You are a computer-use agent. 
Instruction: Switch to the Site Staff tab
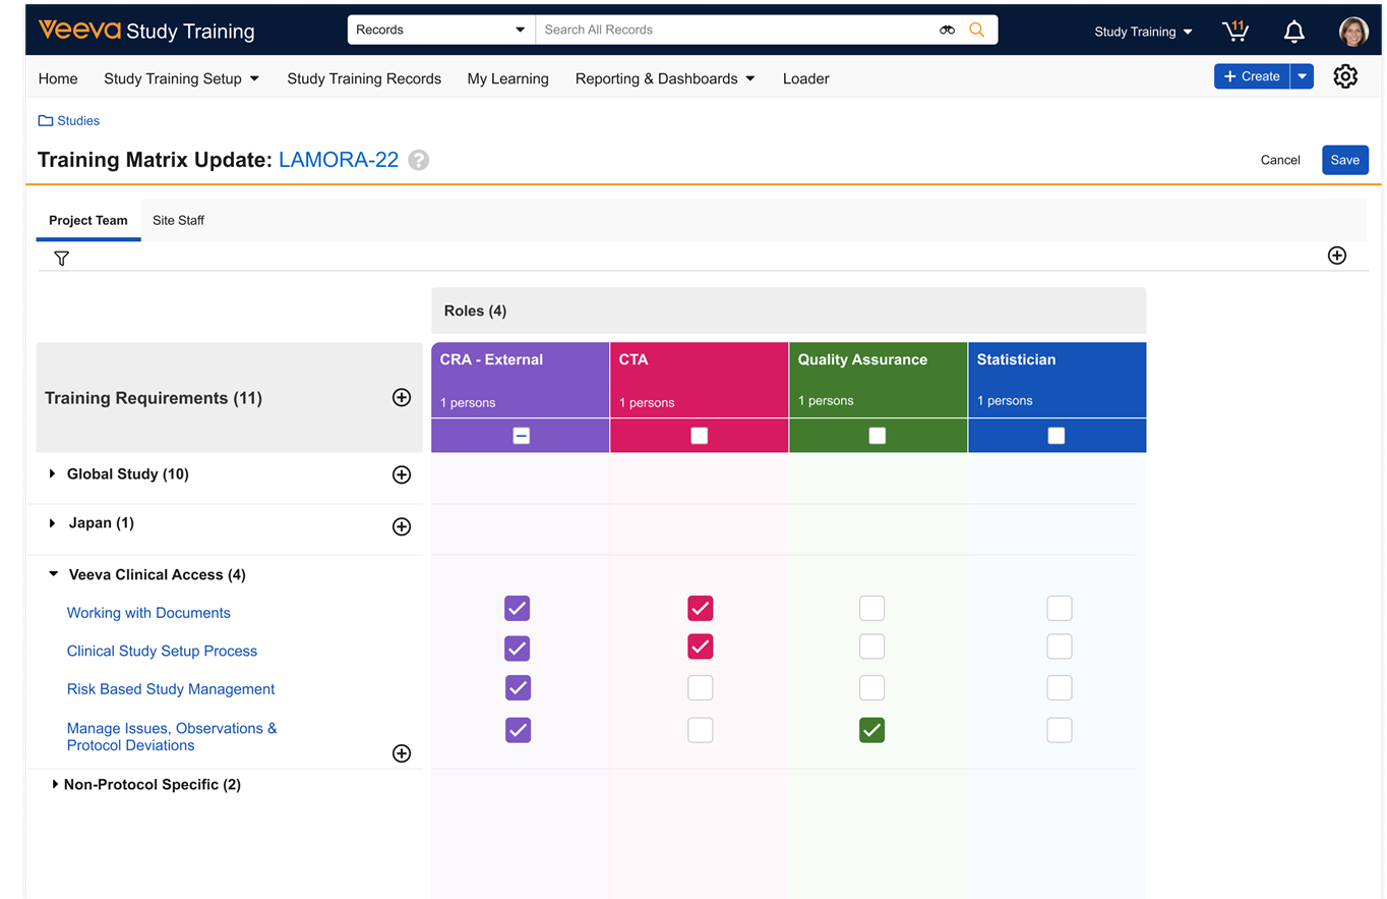click(x=178, y=220)
